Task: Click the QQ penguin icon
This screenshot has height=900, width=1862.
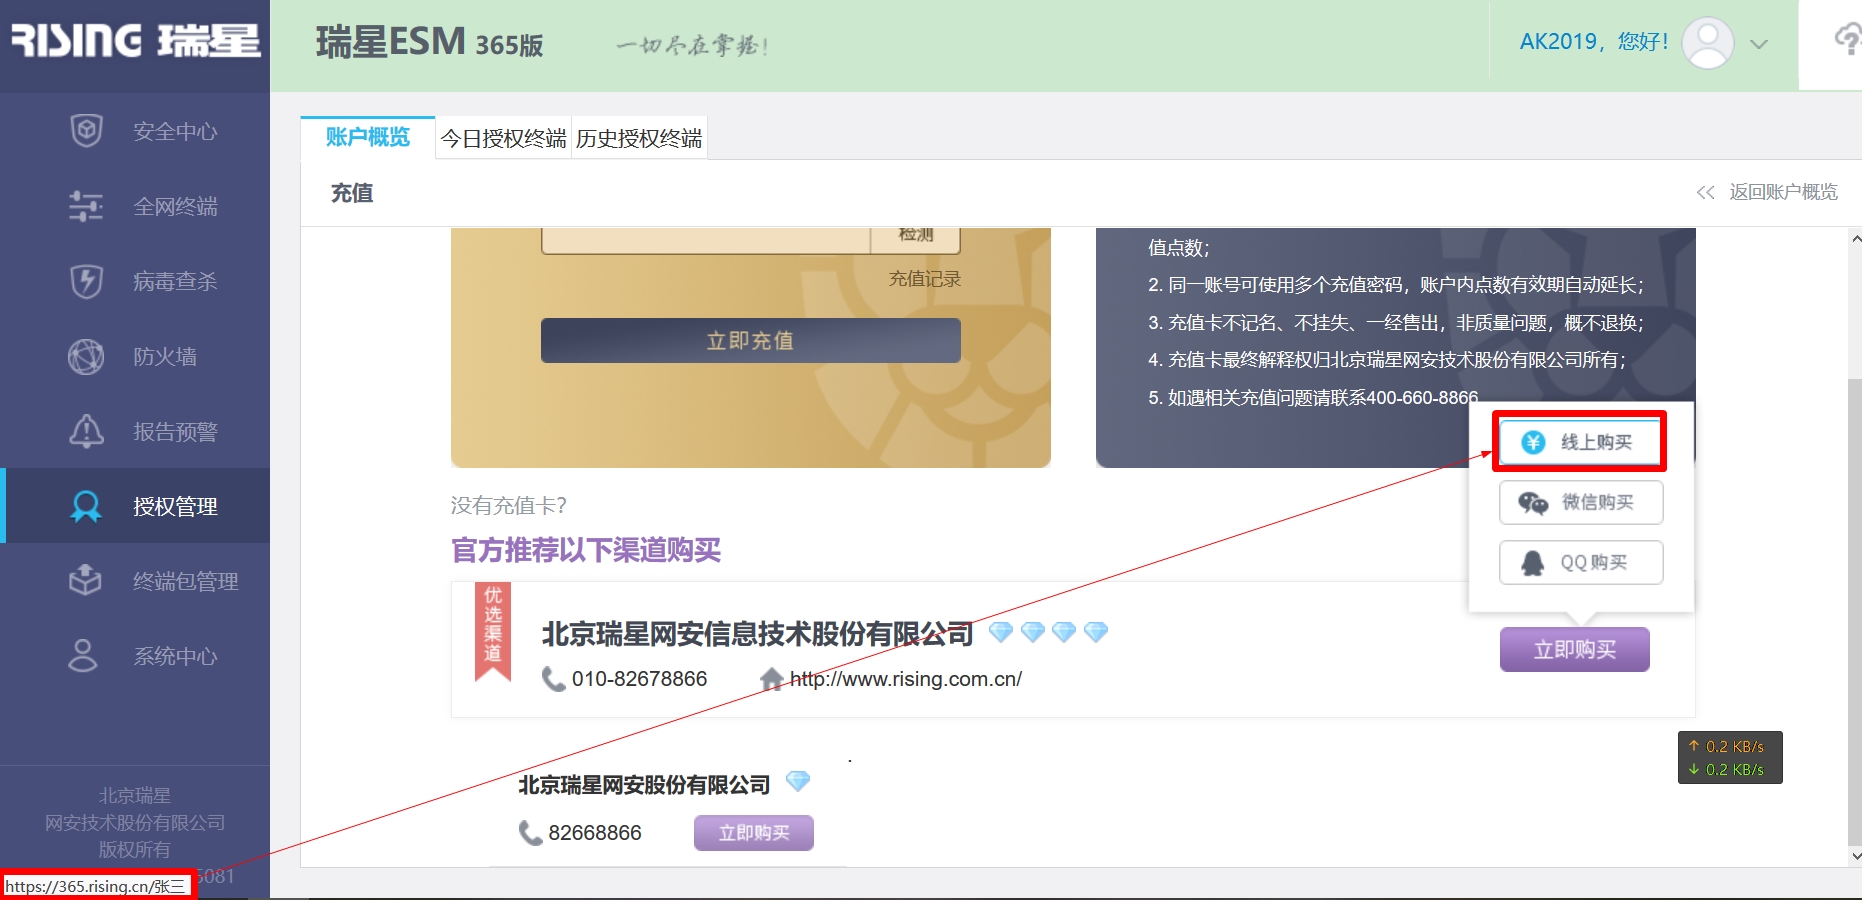Action: point(1532,563)
